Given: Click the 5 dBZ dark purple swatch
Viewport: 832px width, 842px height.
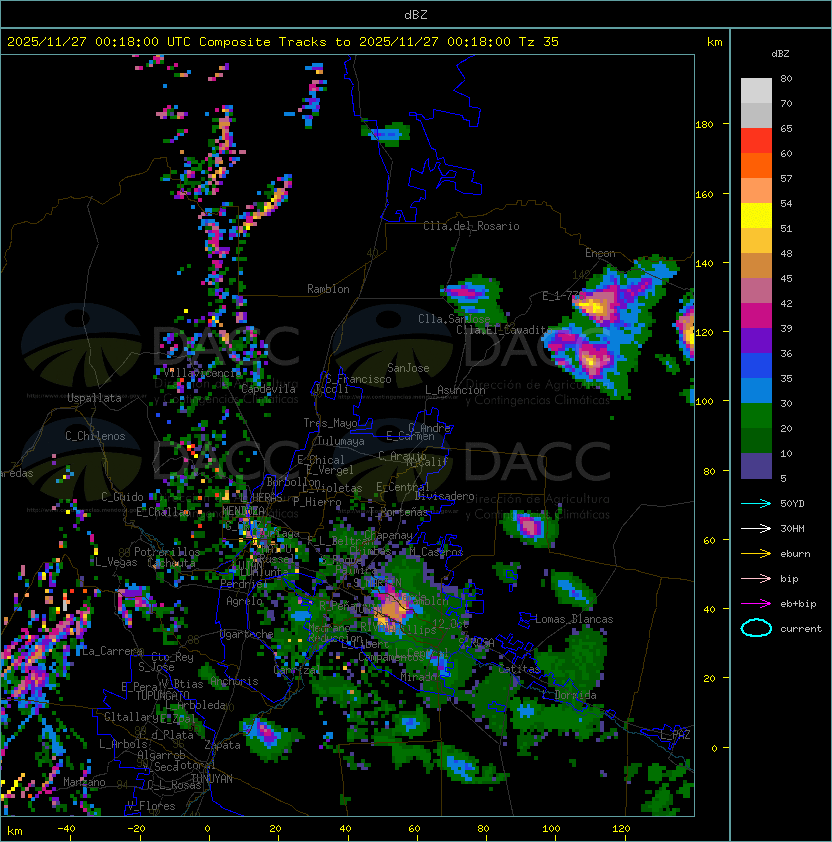Looking at the screenshot, I should (x=756, y=466).
